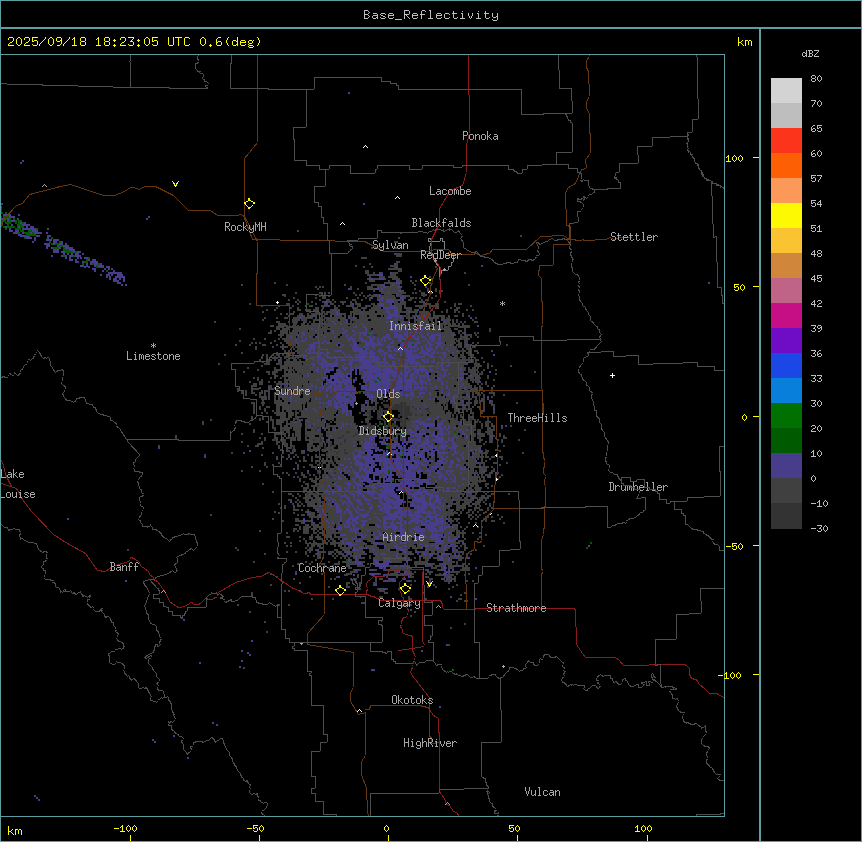Click the Drumheller city label

point(638,487)
